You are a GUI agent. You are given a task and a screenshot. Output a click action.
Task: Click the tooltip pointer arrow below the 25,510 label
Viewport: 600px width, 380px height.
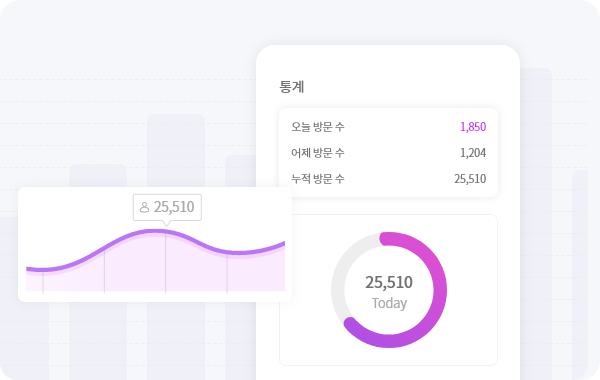click(x=166, y=223)
